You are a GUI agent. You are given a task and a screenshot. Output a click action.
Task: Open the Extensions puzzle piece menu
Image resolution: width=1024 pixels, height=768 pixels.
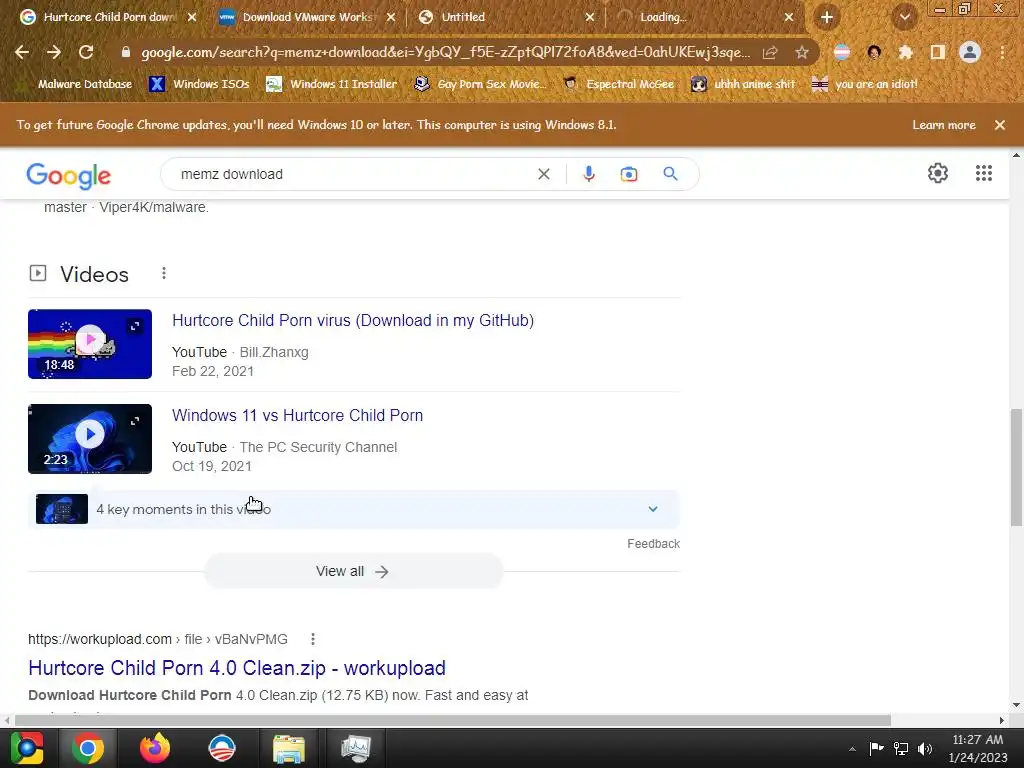(x=906, y=52)
